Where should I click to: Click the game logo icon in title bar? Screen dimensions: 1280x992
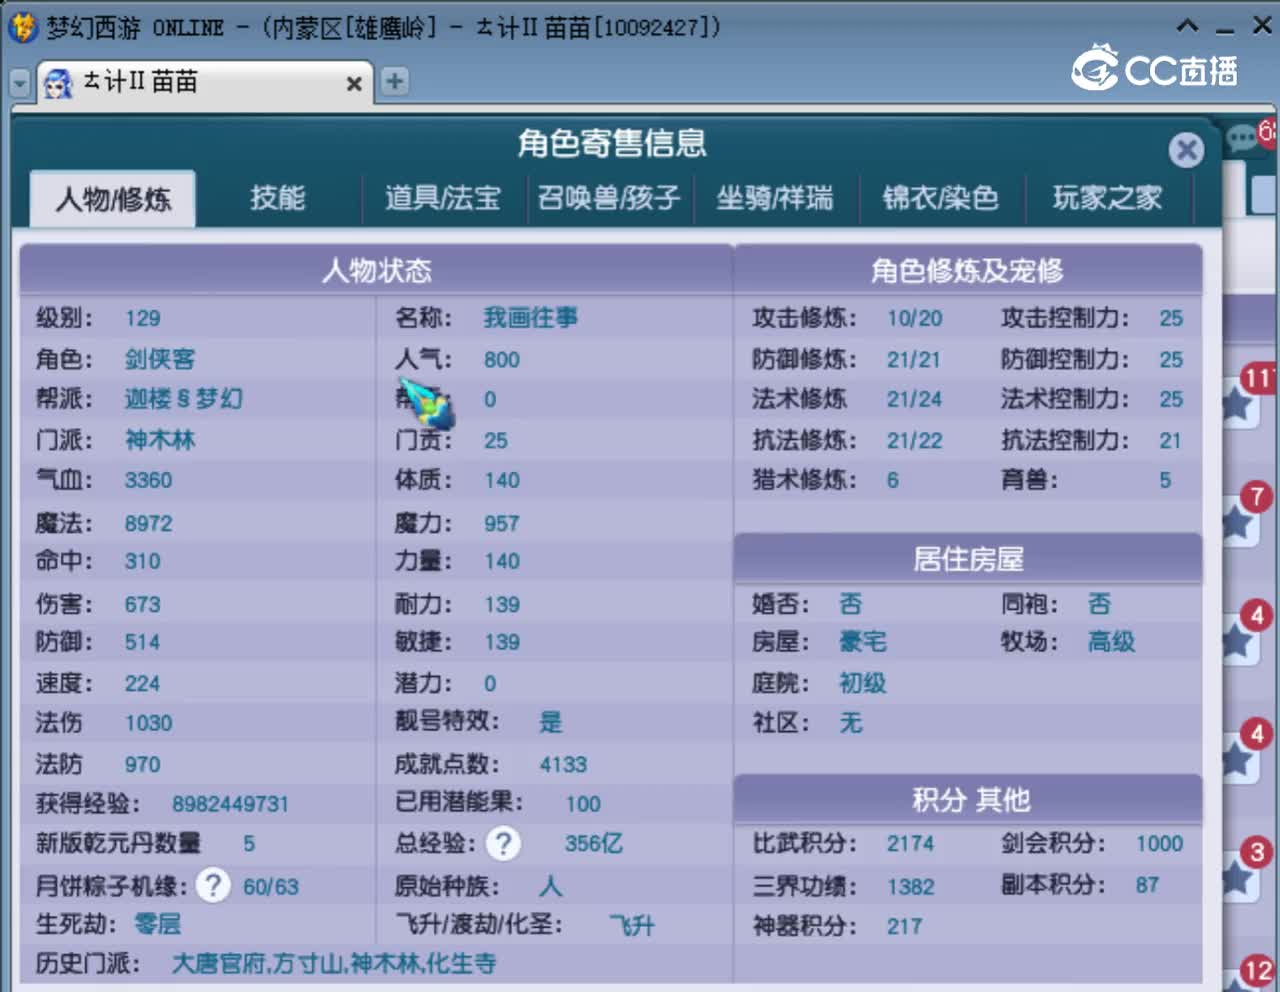click(x=22, y=27)
